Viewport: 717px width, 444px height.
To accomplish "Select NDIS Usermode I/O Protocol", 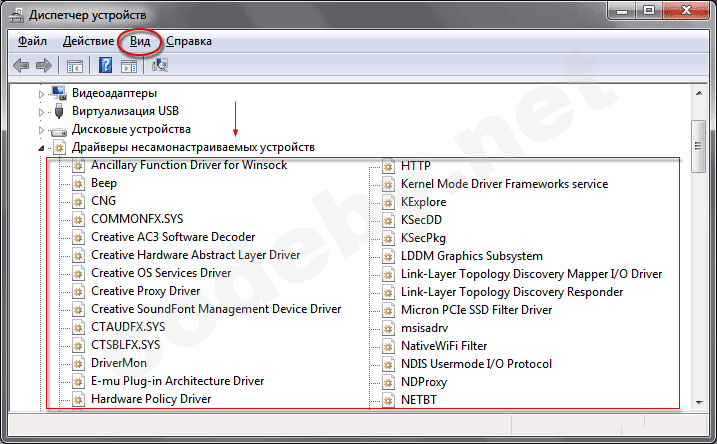I will 476,364.
